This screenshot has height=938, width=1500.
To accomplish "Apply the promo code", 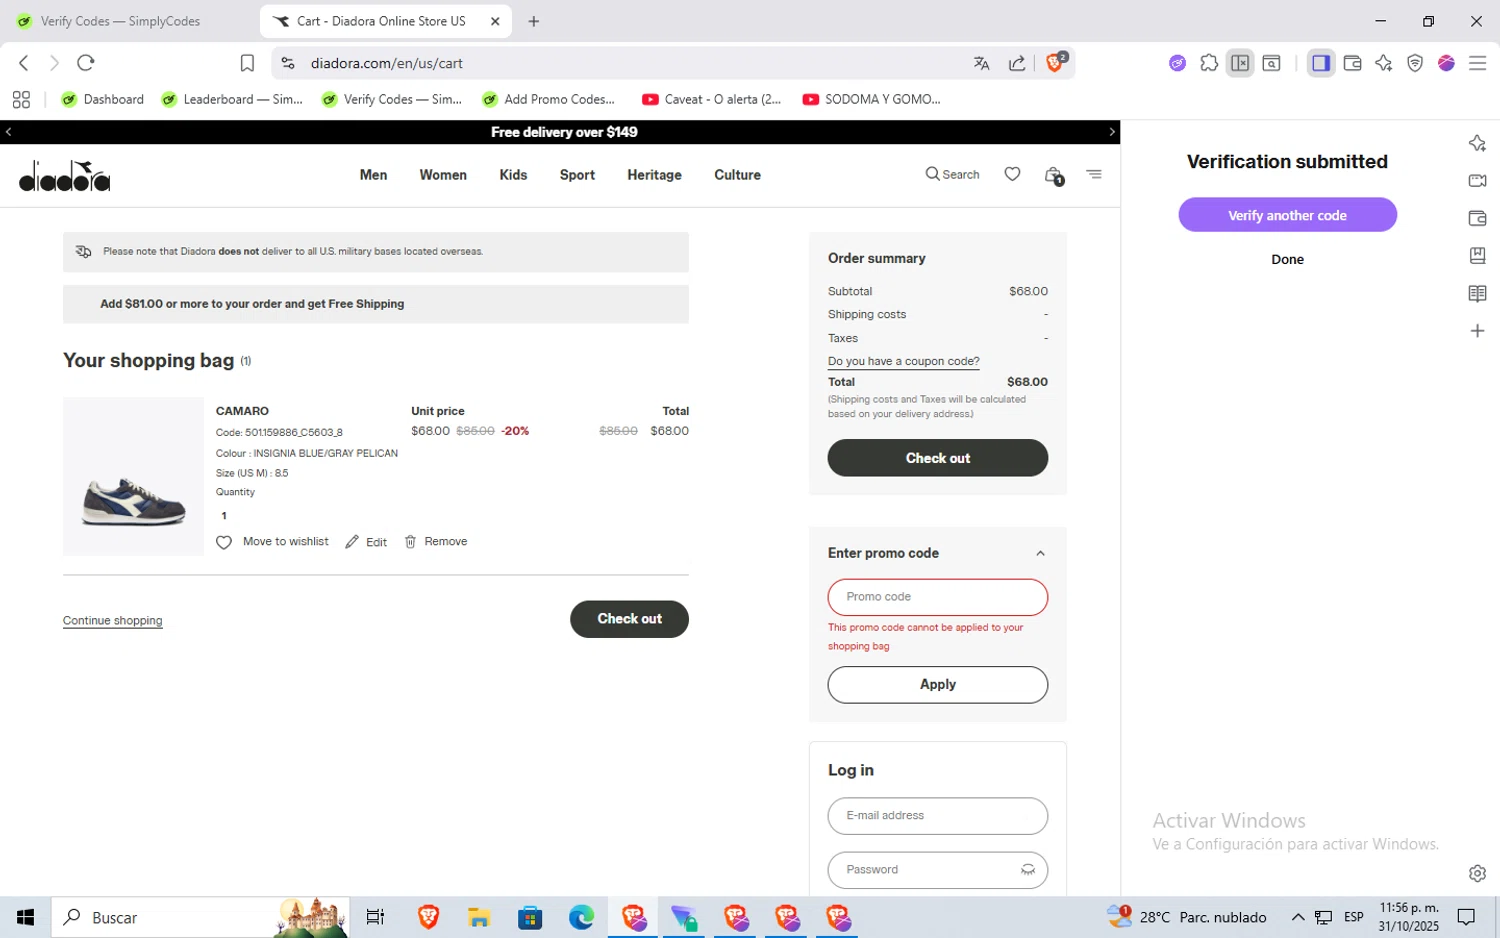I will point(937,685).
